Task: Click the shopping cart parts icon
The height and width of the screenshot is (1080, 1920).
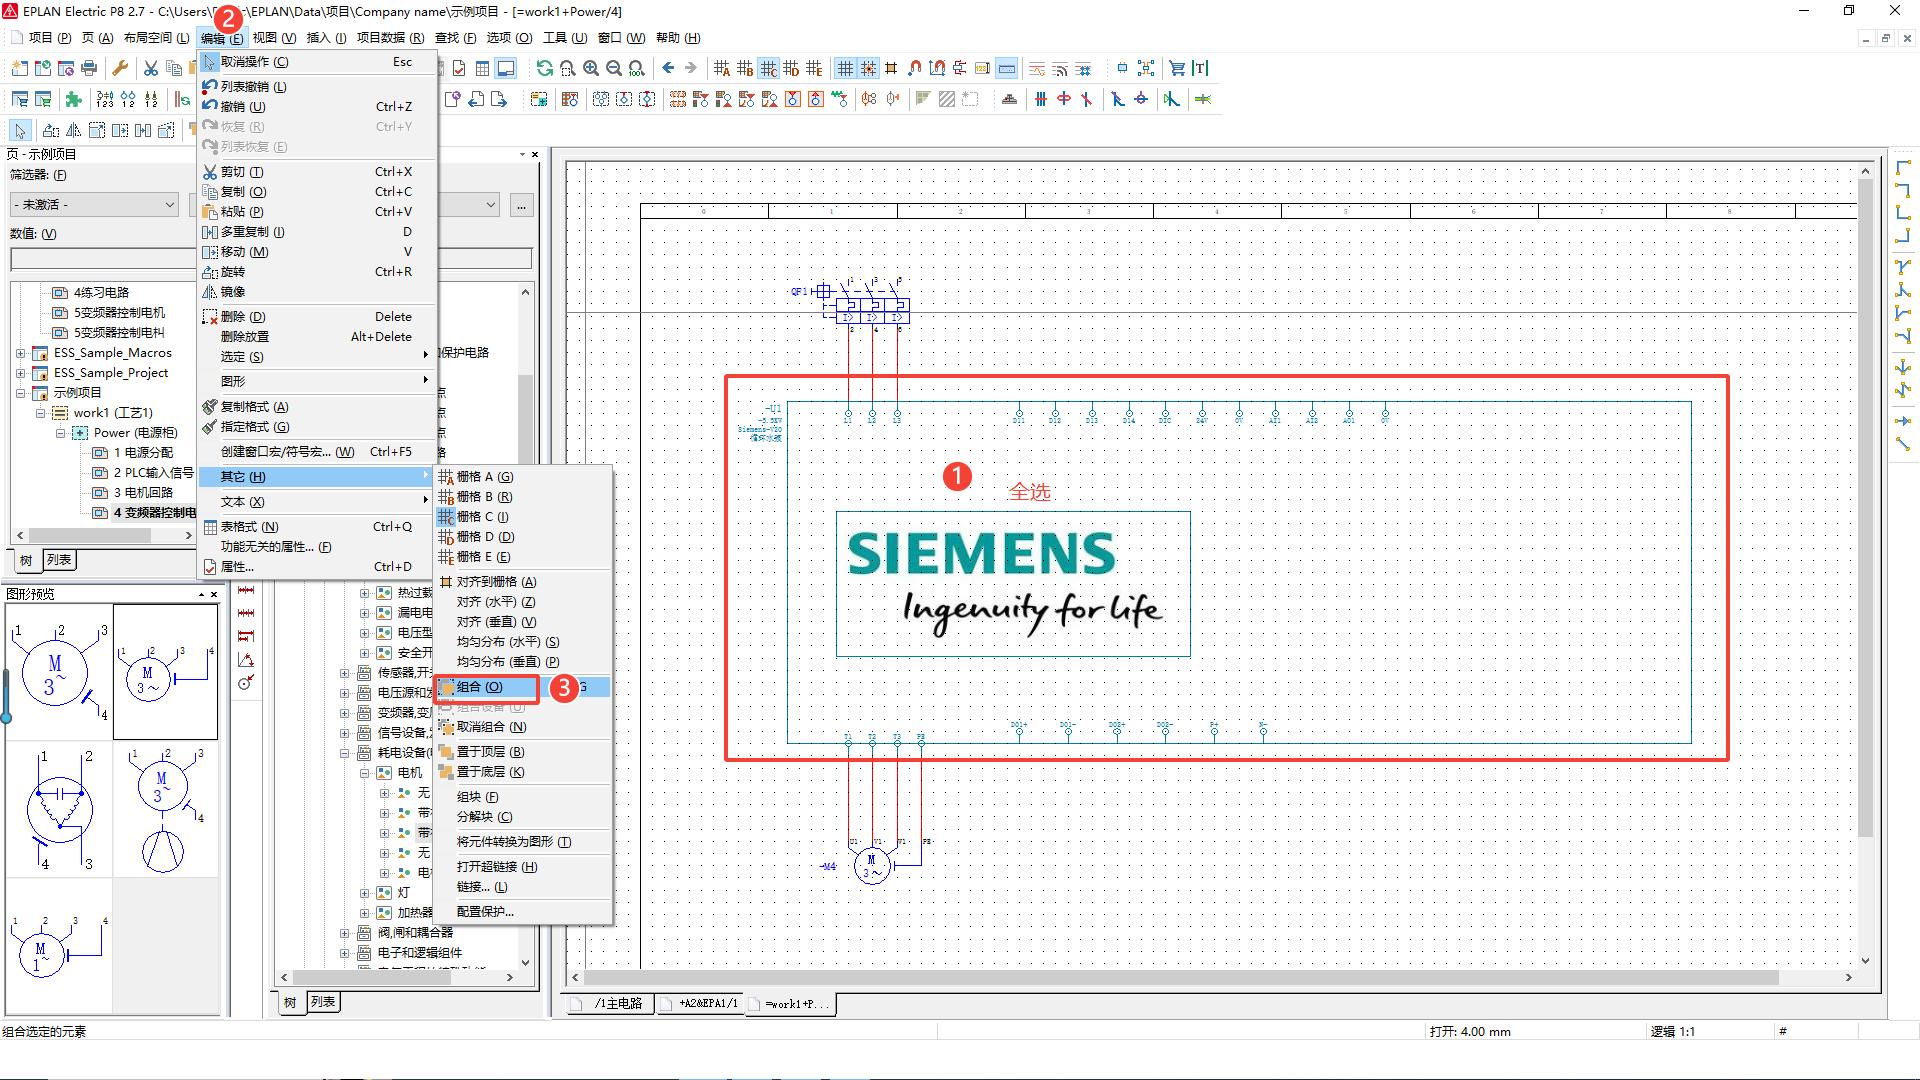Action: coord(1177,68)
